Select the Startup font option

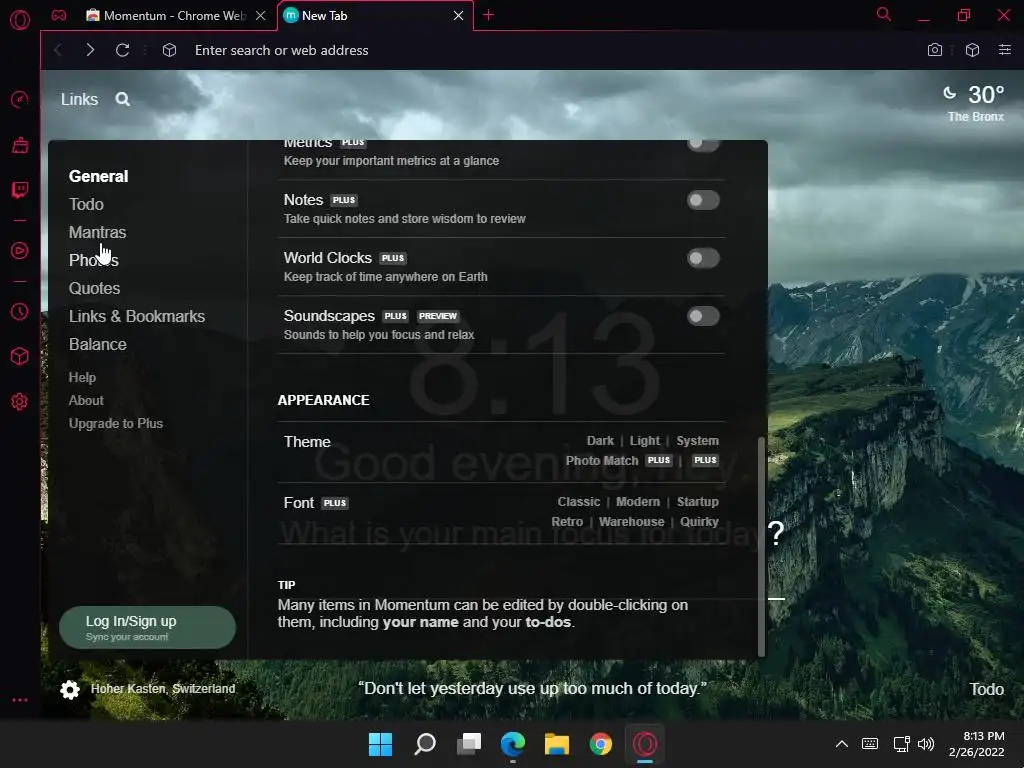[697, 502]
